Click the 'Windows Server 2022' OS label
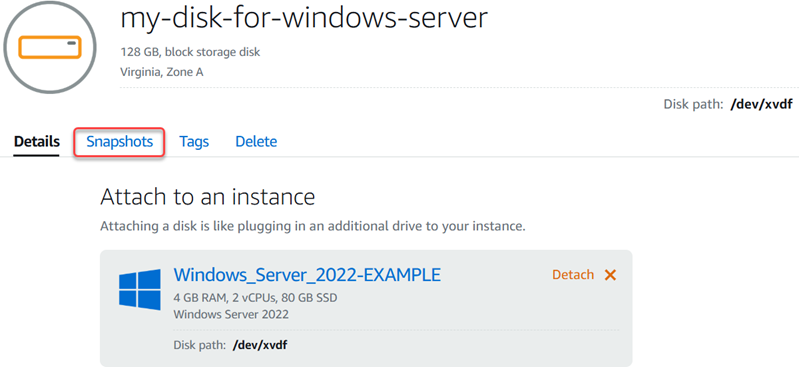Image resolution: width=799 pixels, height=367 pixels. tap(231, 314)
